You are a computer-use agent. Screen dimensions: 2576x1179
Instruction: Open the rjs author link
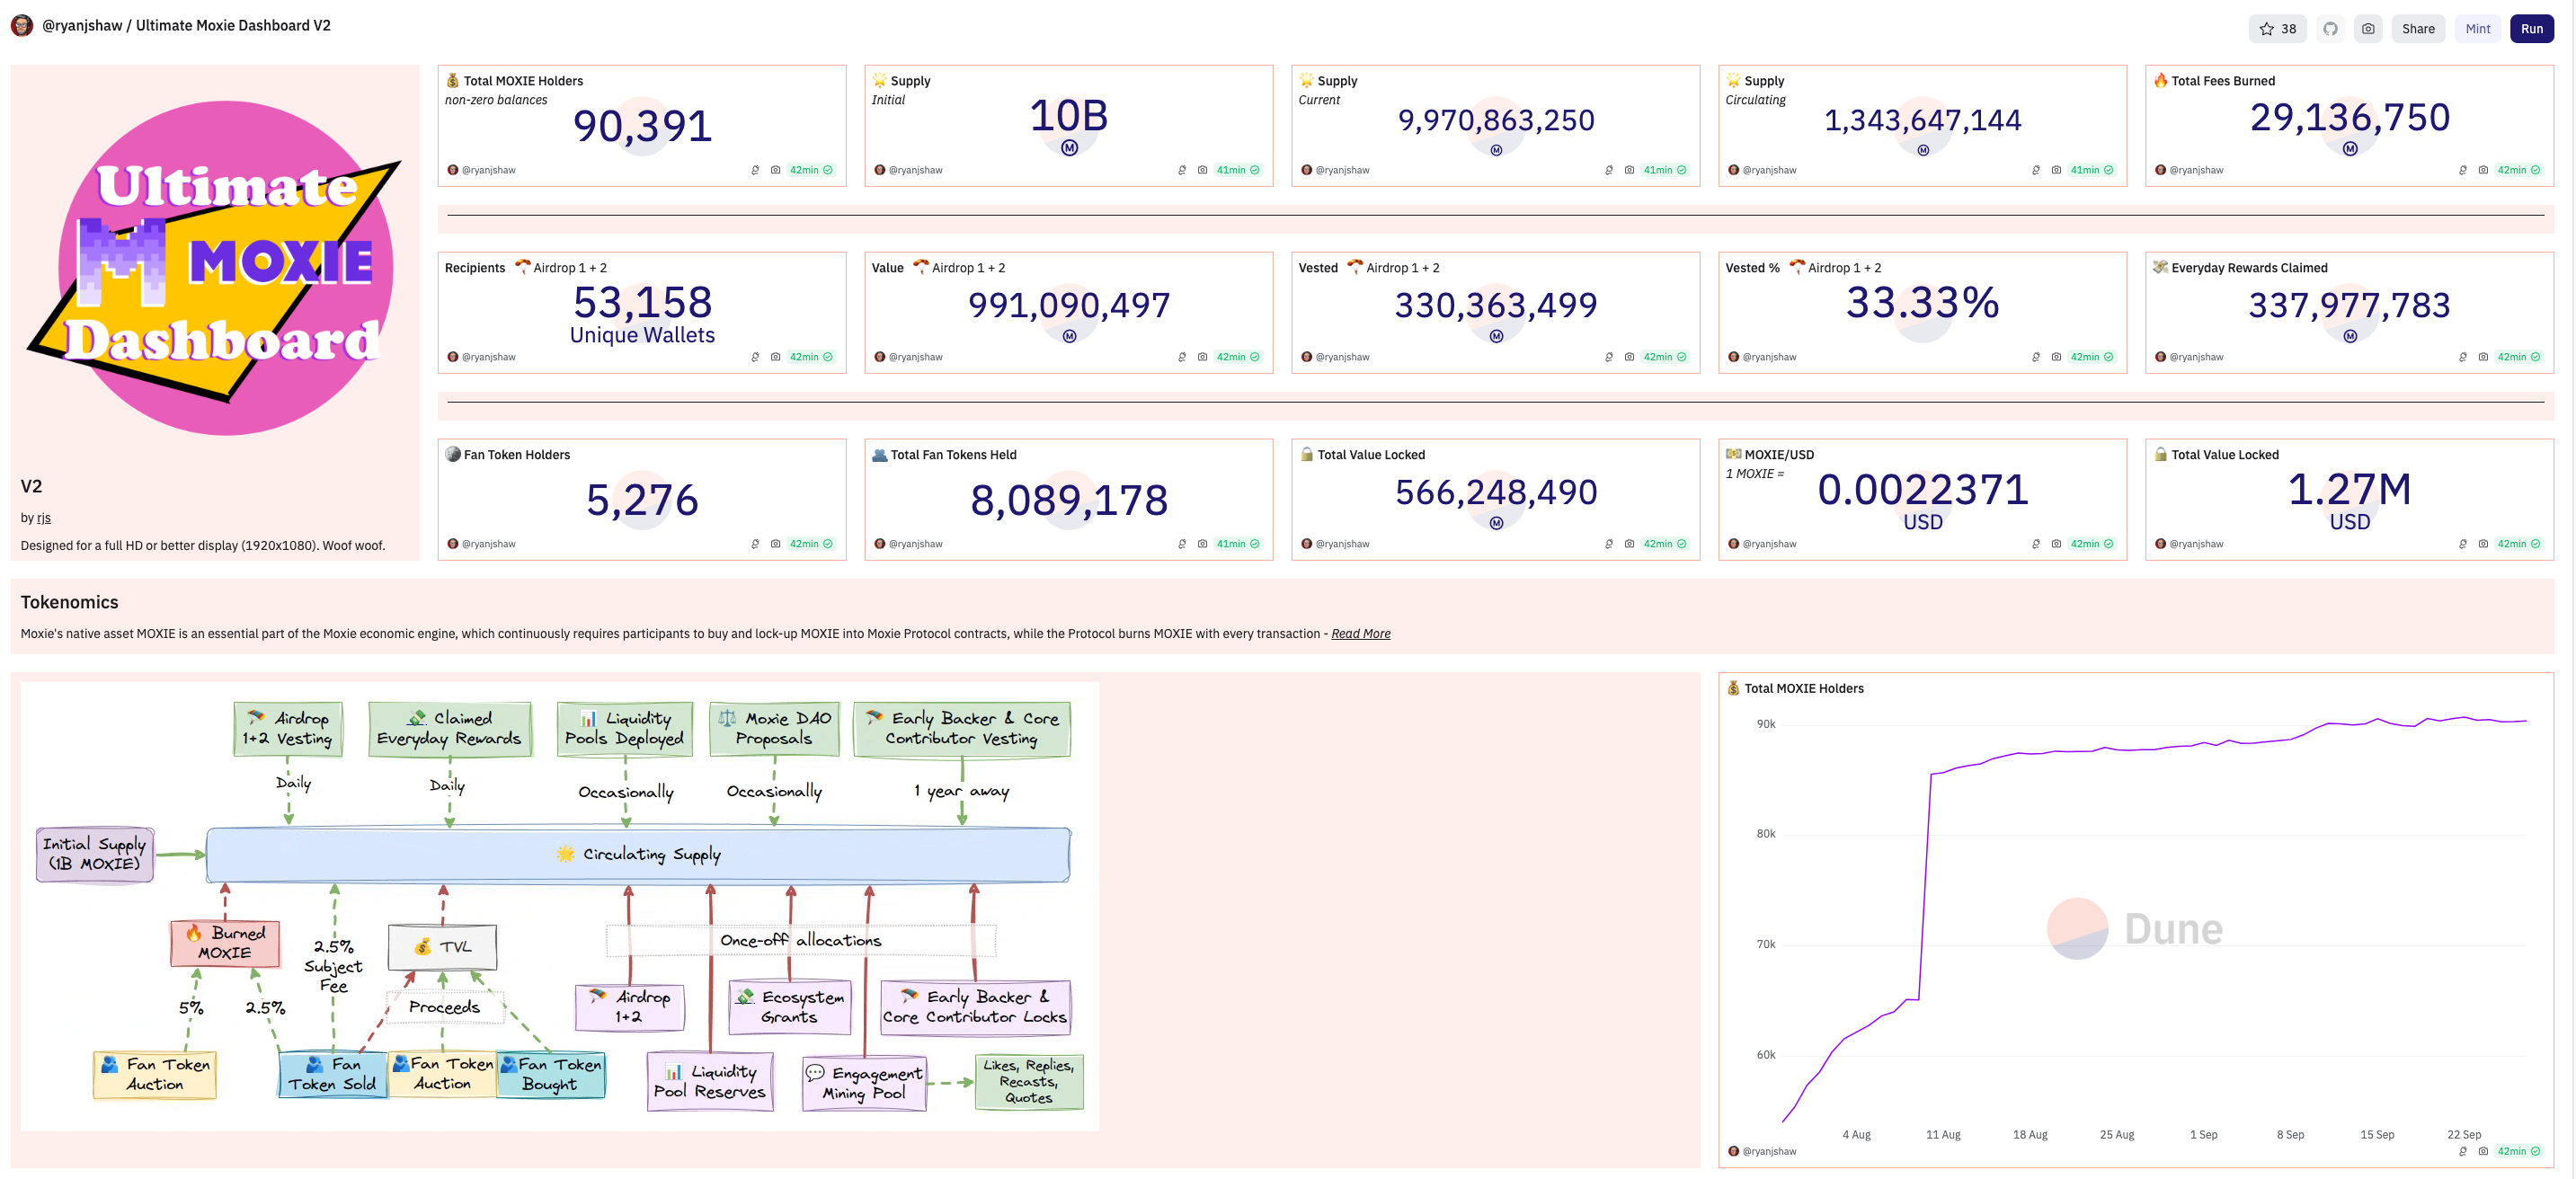point(44,518)
